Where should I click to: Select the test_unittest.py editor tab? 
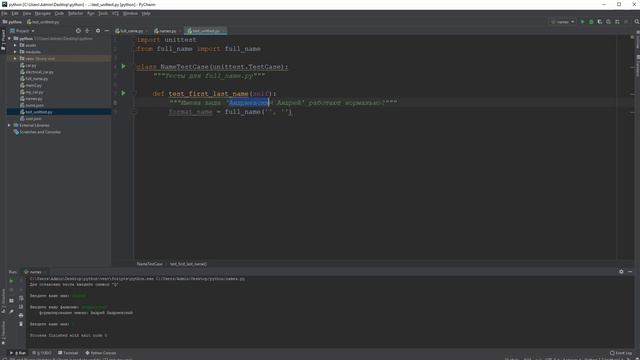pyautogui.click(x=205, y=31)
